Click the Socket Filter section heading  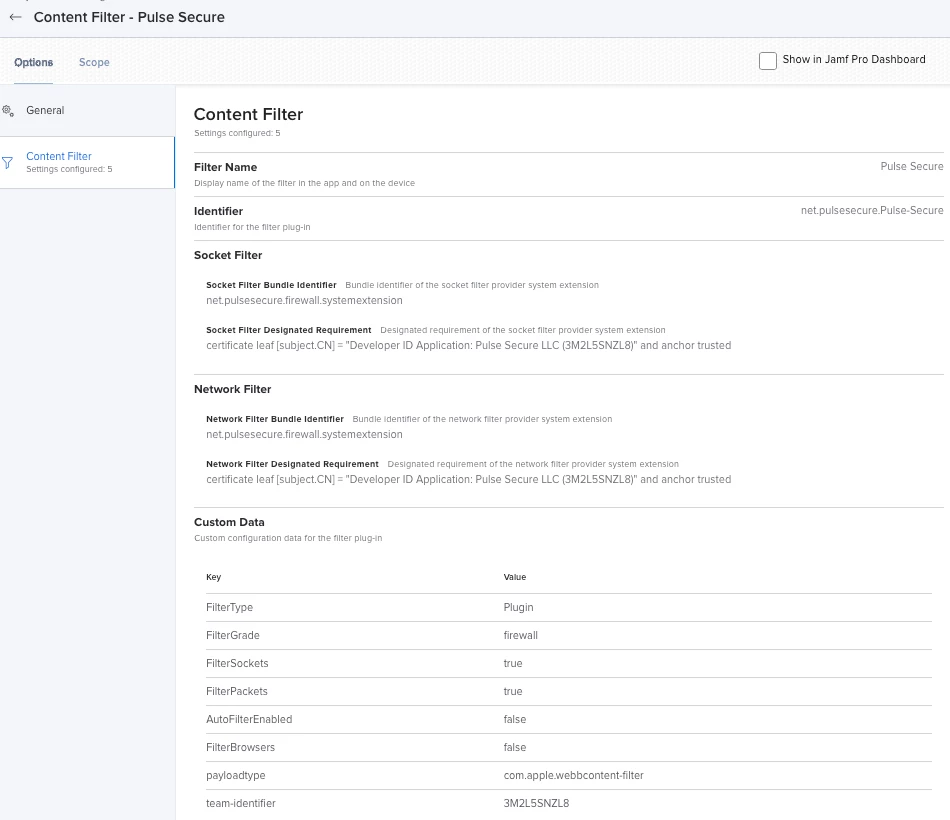point(228,255)
